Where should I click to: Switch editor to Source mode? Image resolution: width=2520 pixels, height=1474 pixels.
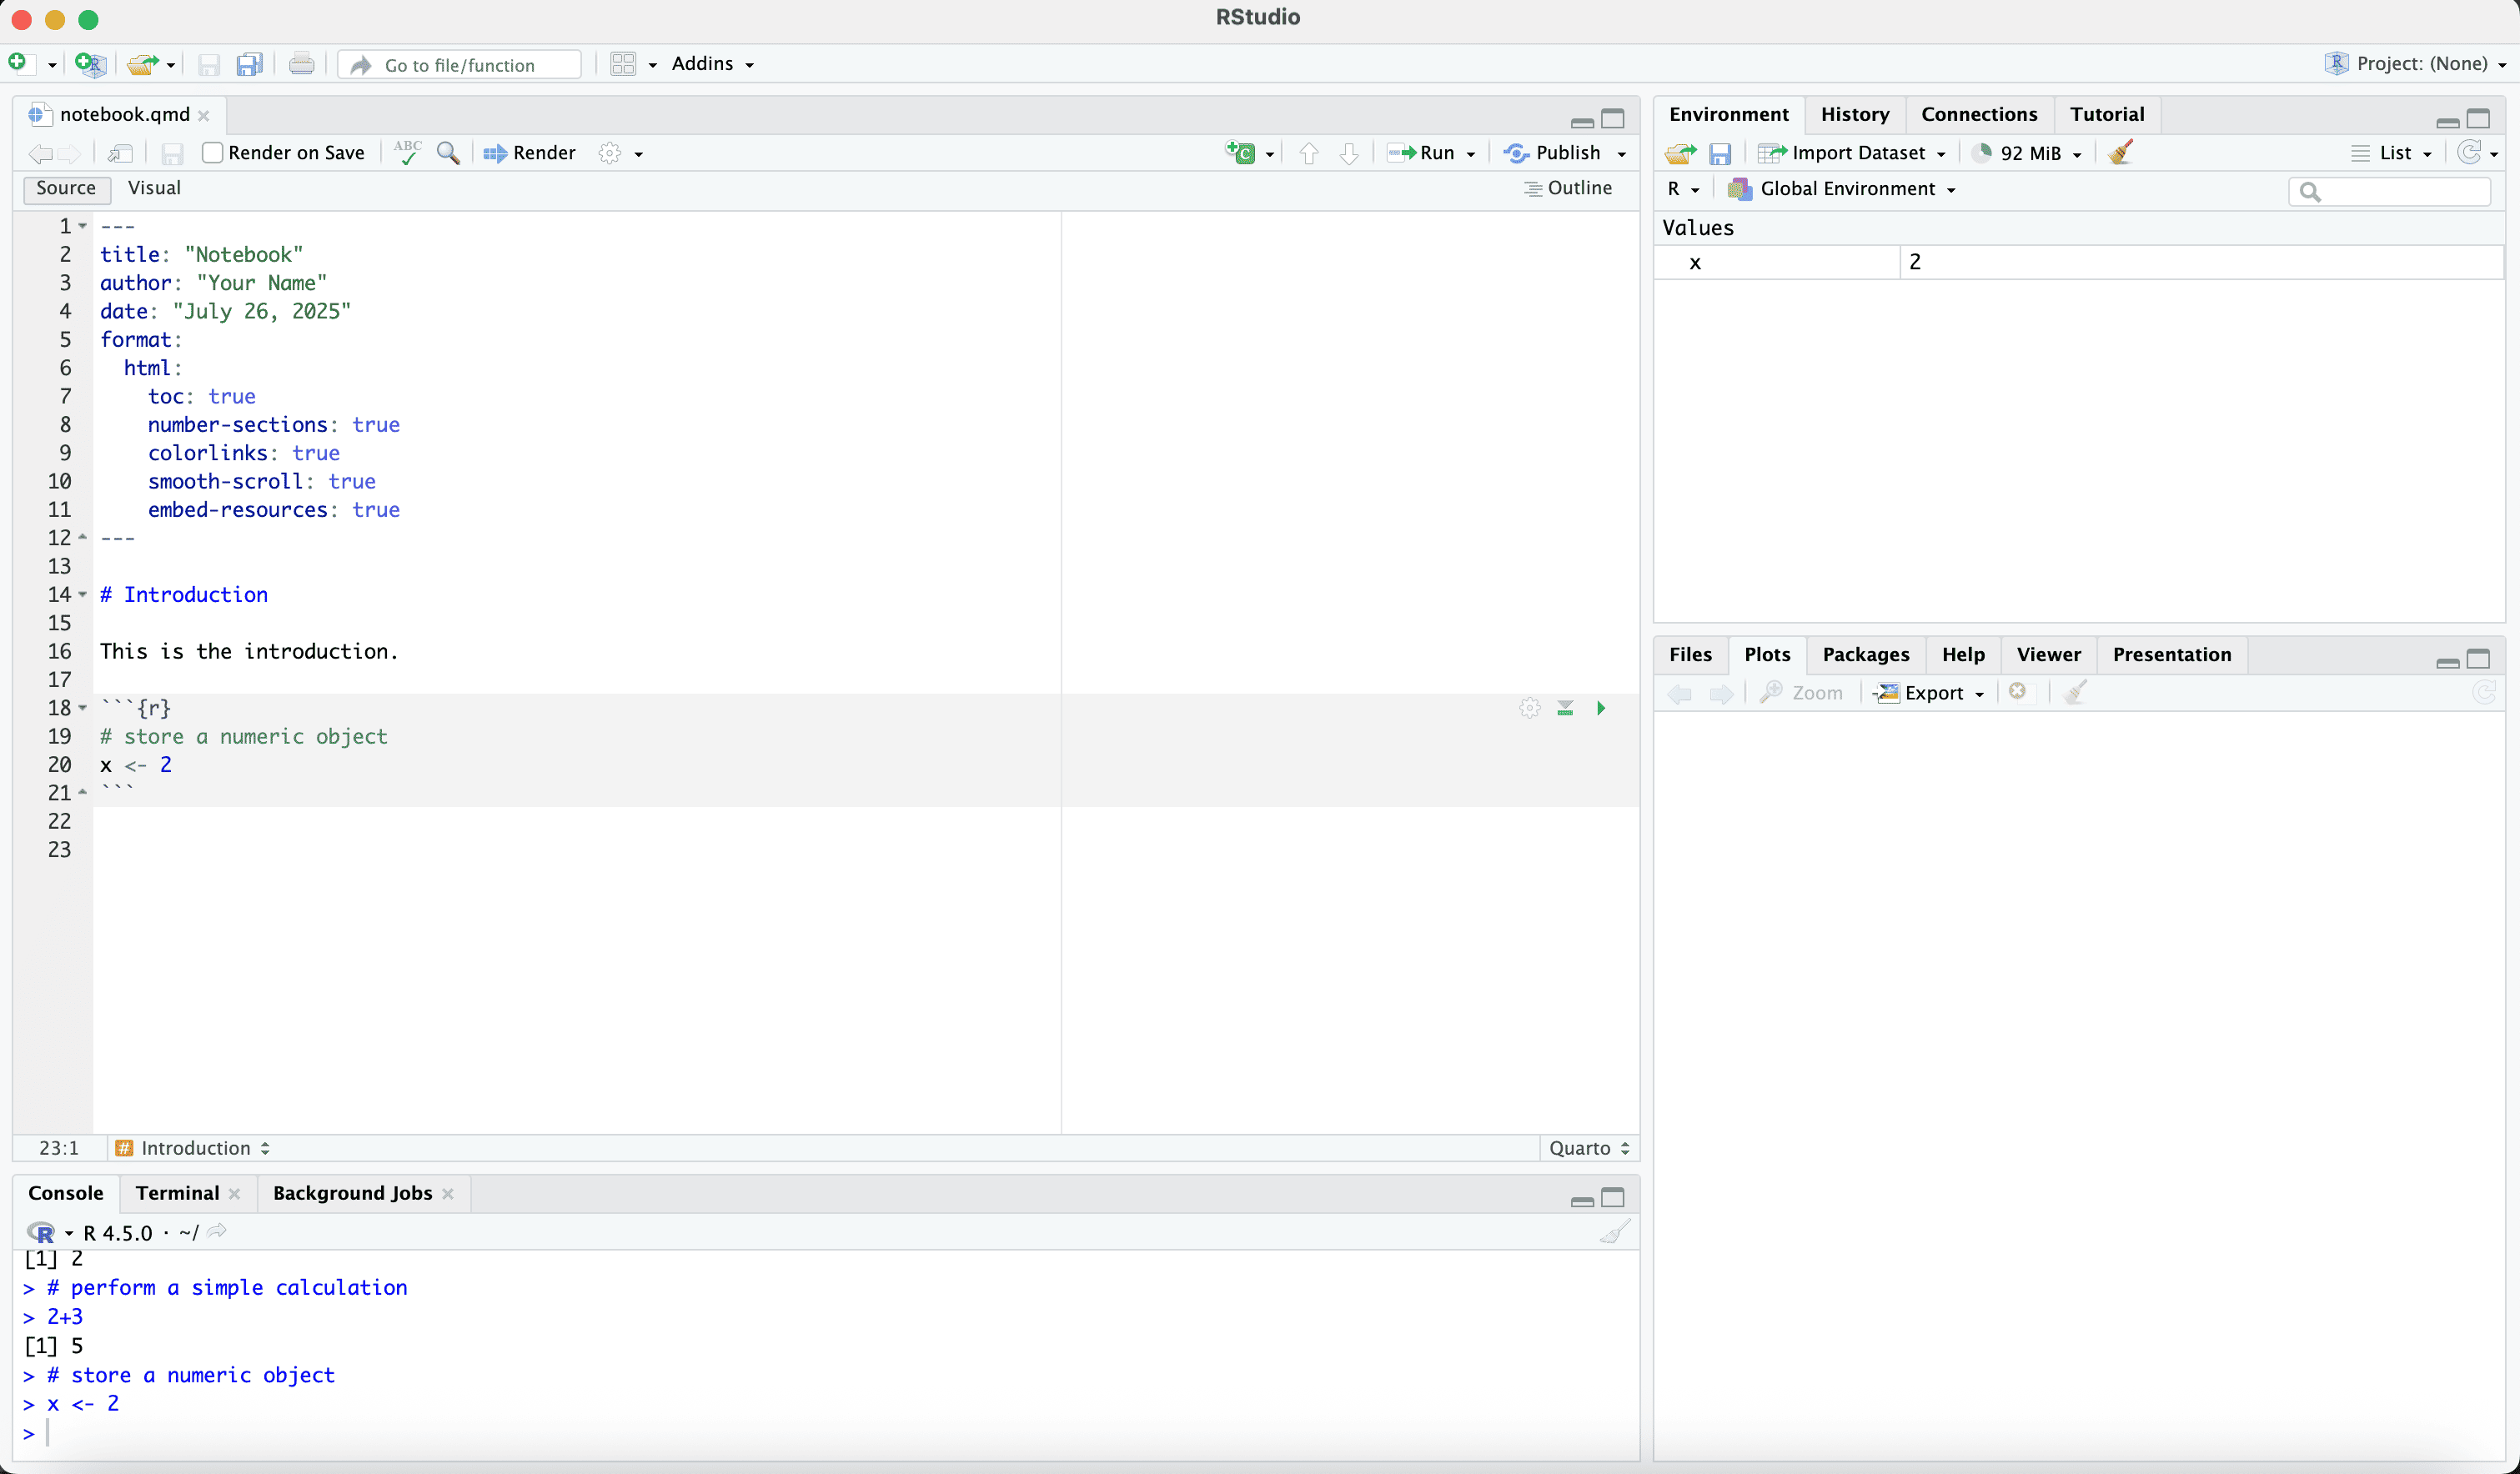66,188
